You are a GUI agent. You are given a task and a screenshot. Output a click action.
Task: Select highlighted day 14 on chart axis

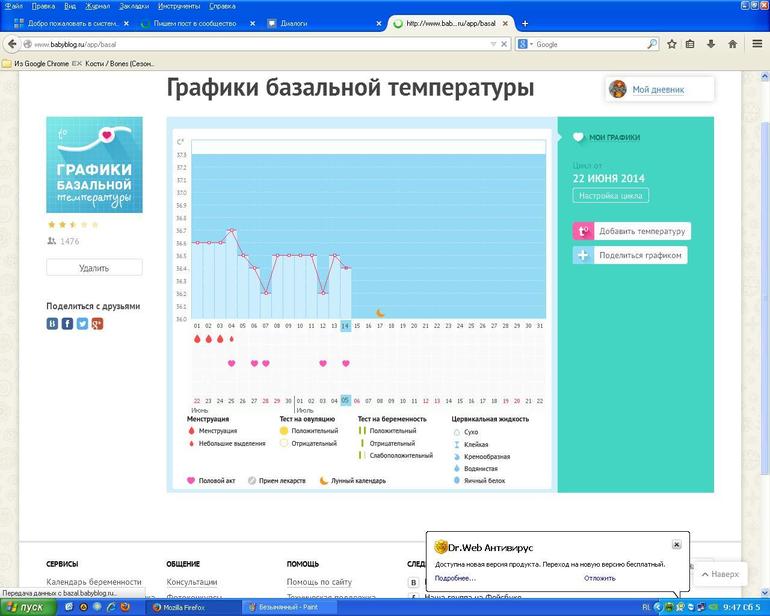[346, 326]
